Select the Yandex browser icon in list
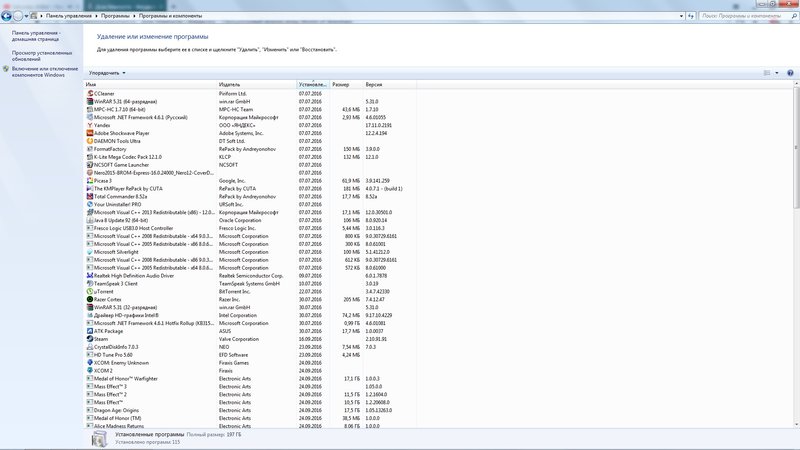 (90, 125)
